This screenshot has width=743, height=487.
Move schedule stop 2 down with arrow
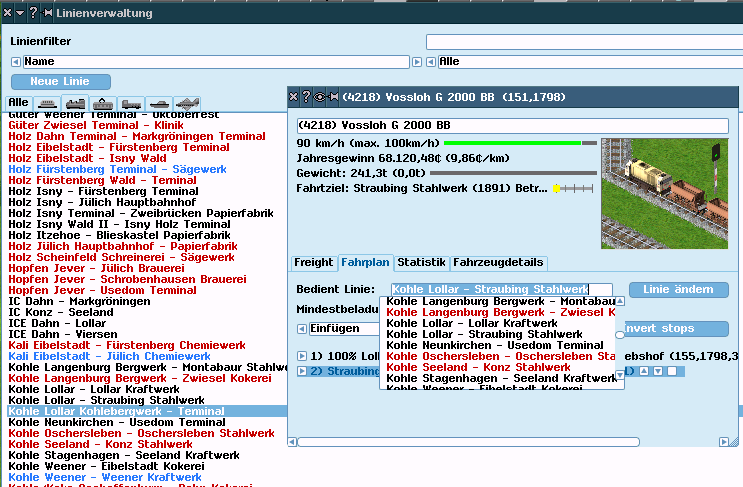(657, 371)
